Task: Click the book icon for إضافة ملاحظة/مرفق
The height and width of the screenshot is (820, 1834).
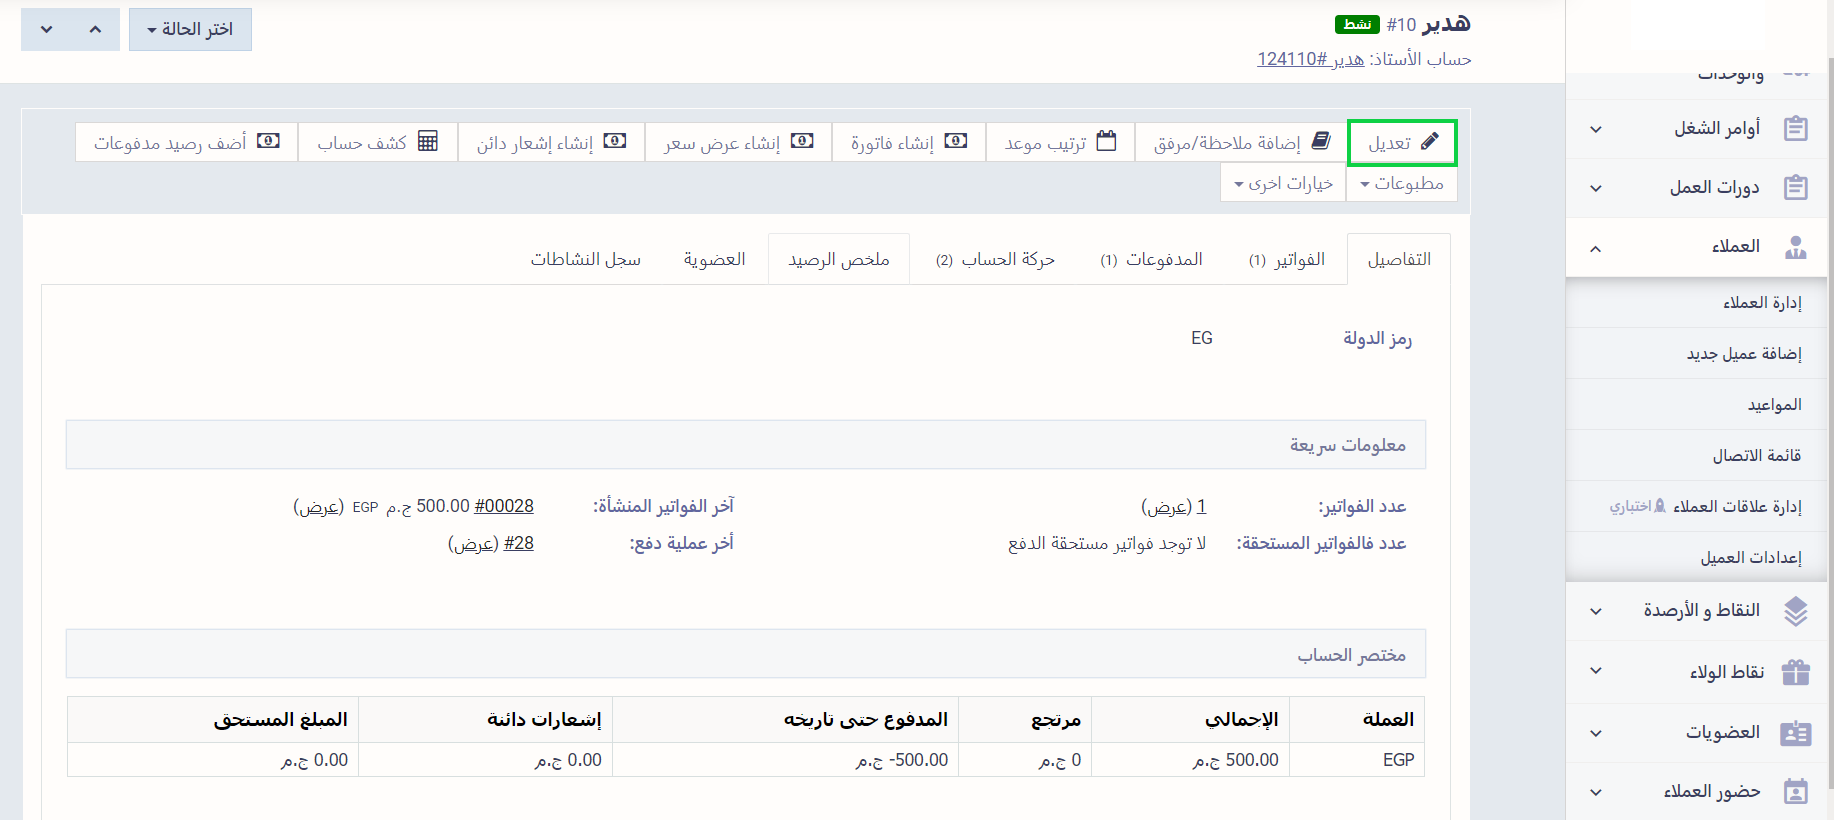Action: point(1321,141)
